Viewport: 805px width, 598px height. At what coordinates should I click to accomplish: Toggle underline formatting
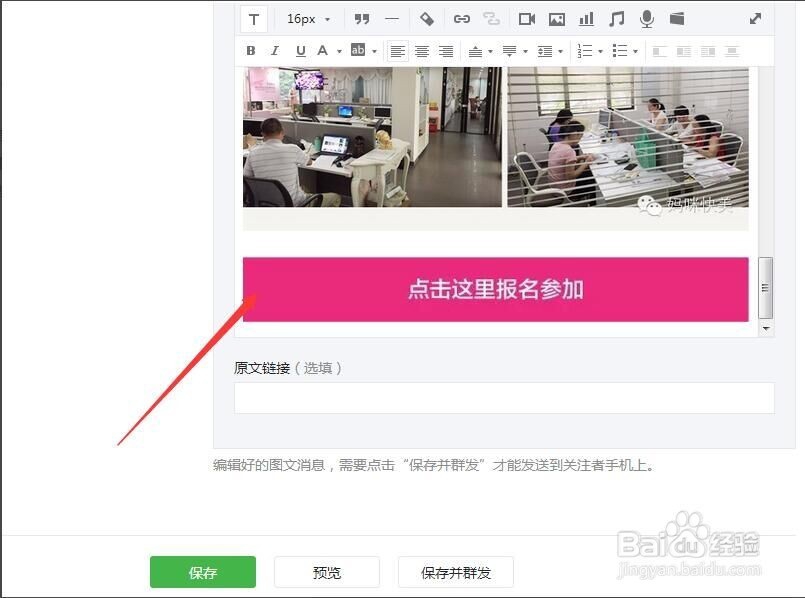(x=300, y=51)
